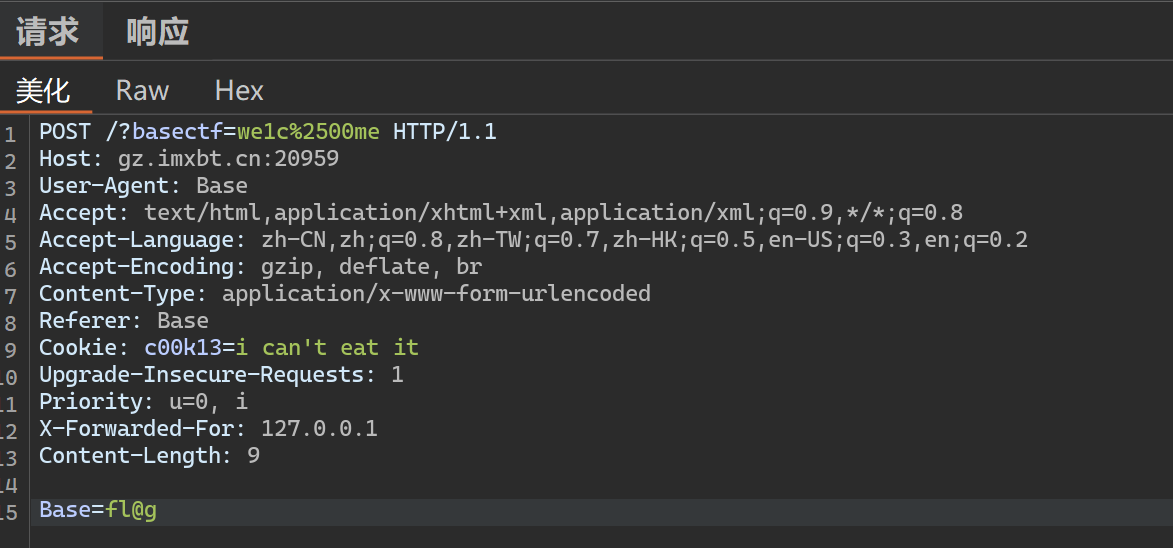This screenshot has width=1173, height=548.
Task: Switch to the 请求 (Request) tab
Action: [x=48, y=32]
